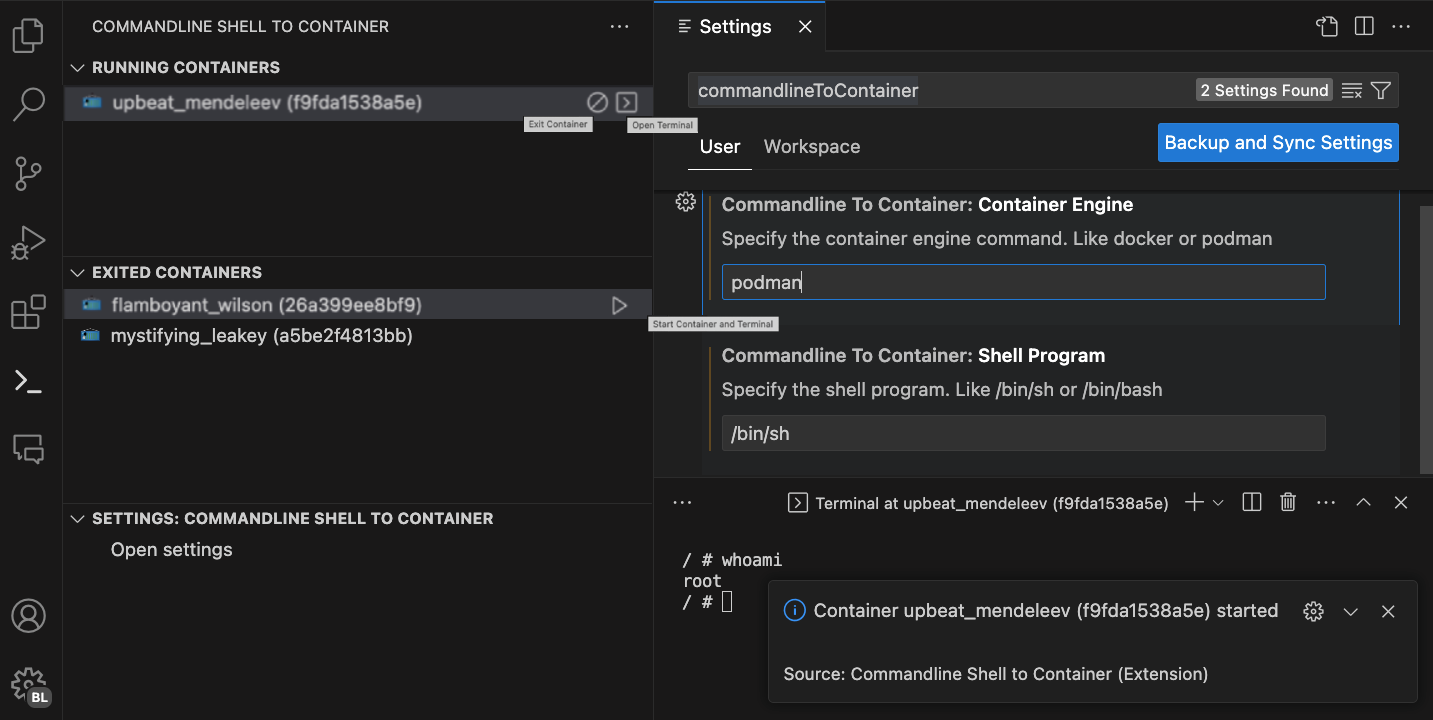Split the terminal panel
The height and width of the screenshot is (720, 1433).
[x=1251, y=503]
